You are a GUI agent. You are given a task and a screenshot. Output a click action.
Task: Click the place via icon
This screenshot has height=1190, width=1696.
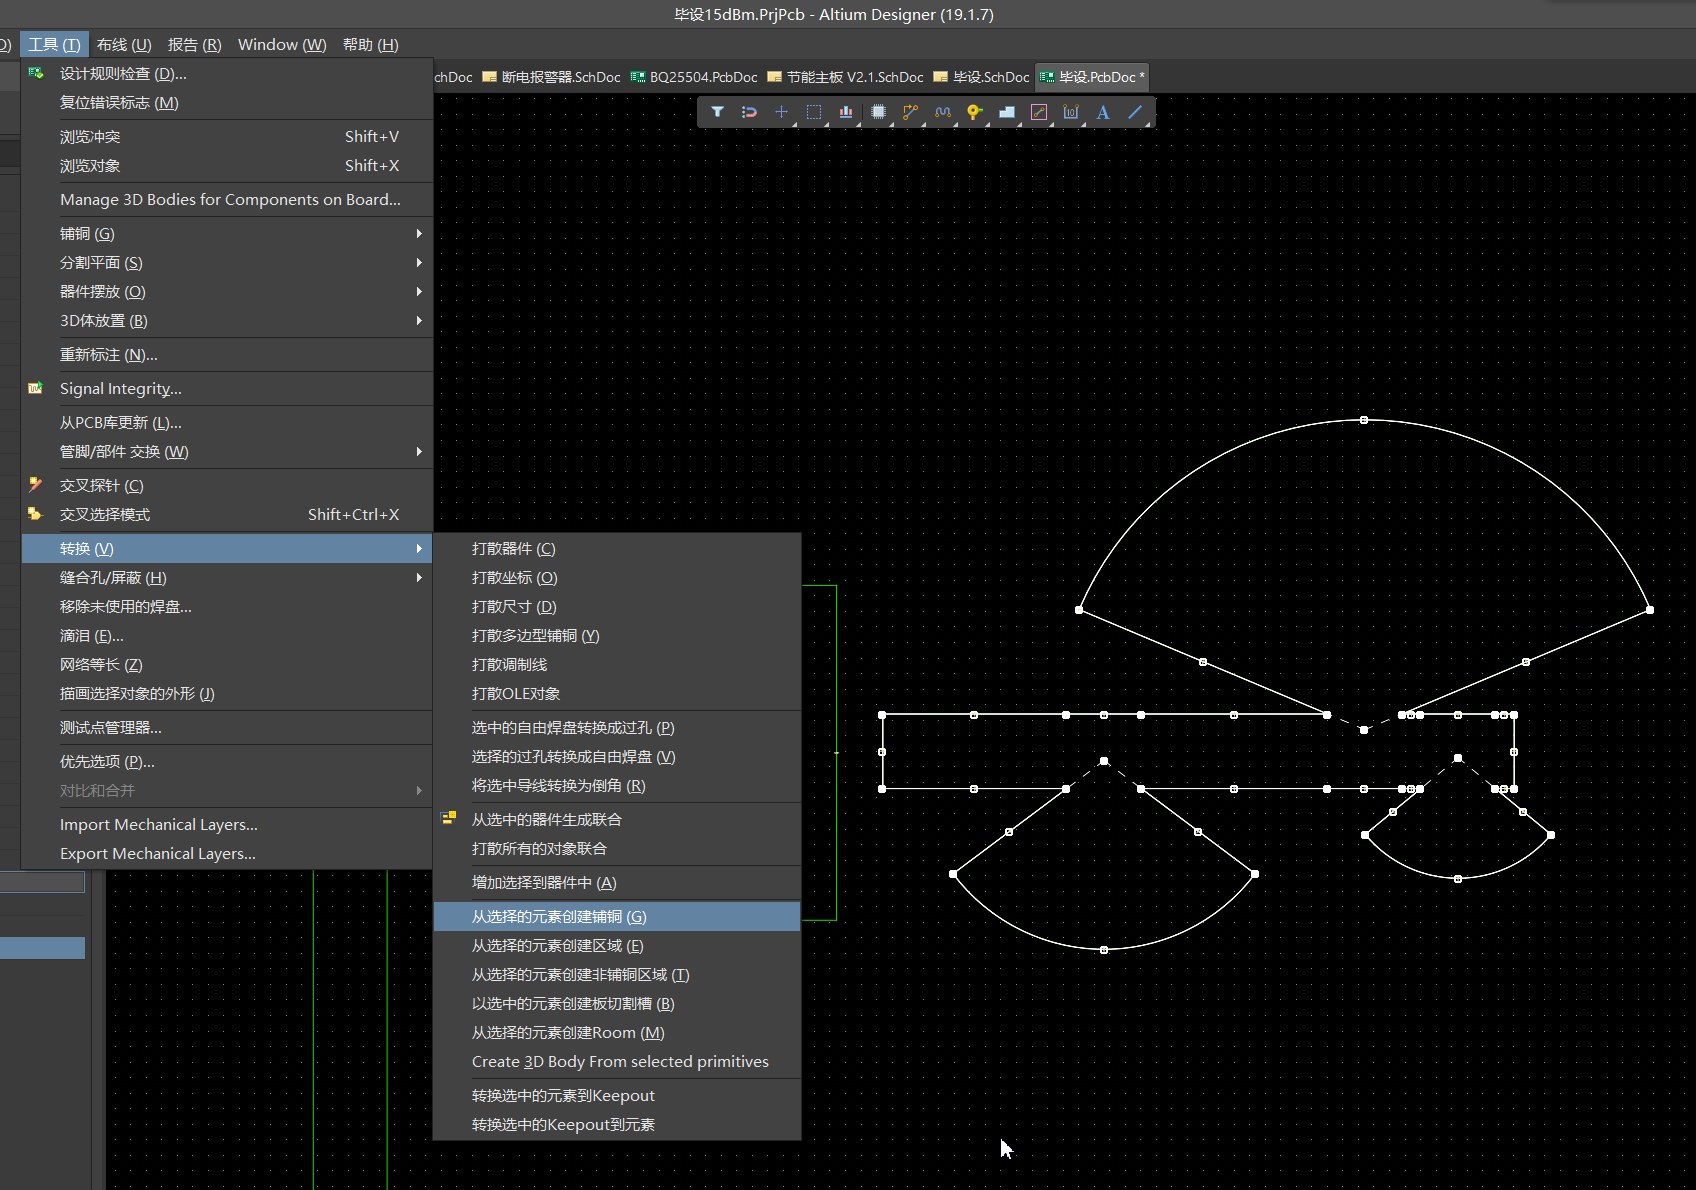pyautogui.click(x=974, y=112)
